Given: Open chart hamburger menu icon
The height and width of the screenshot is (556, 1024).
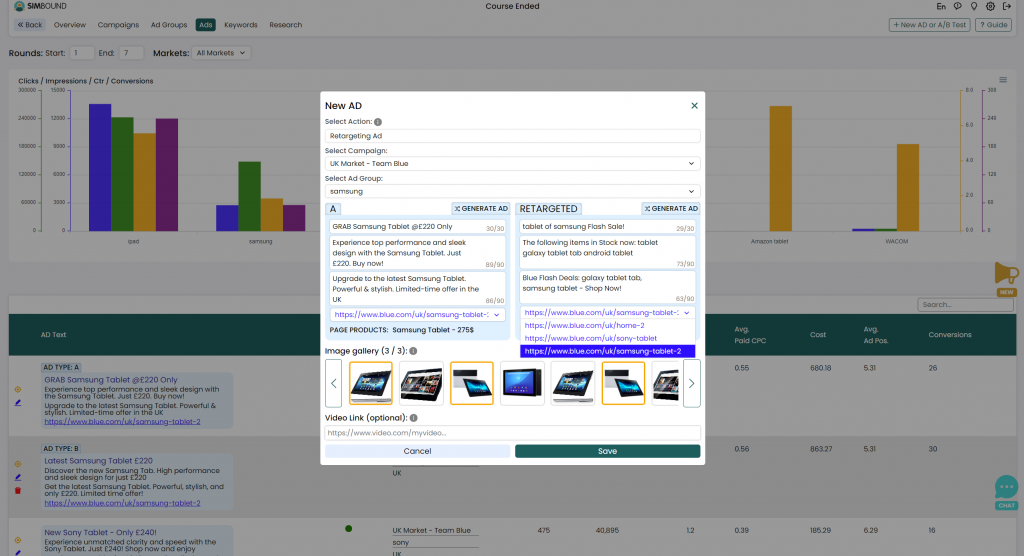Looking at the screenshot, I should 1003,80.
